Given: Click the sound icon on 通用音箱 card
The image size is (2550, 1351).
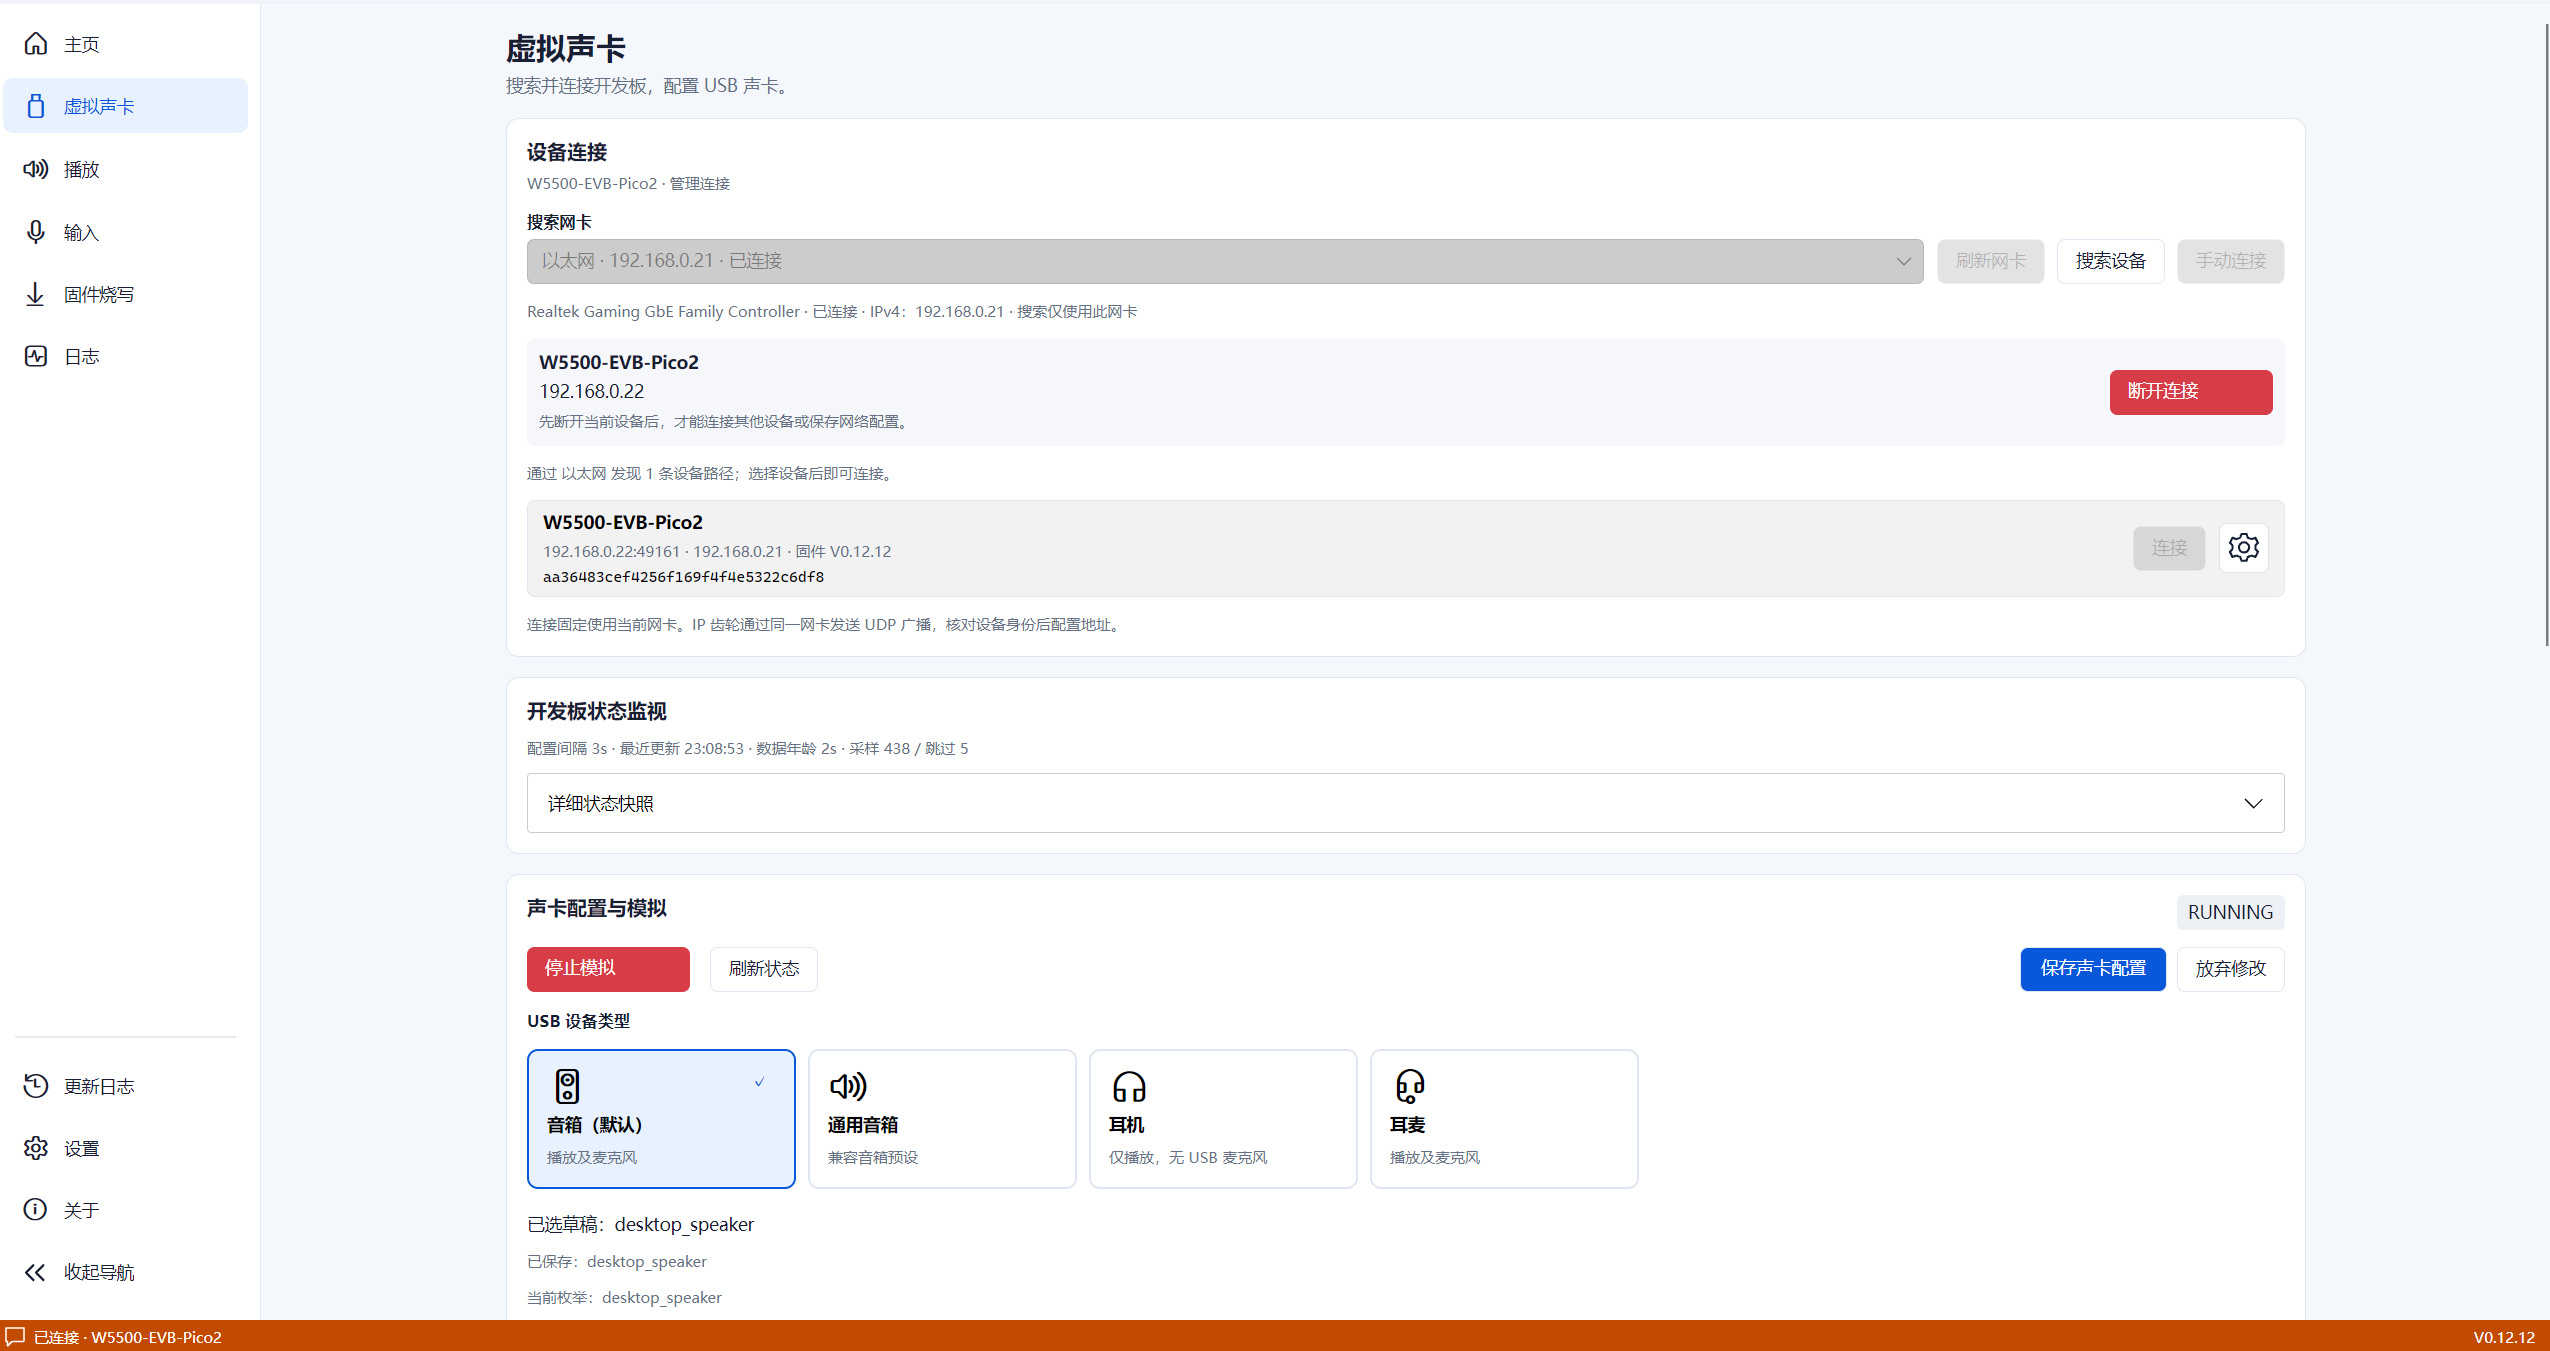Looking at the screenshot, I should point(848,1086).
